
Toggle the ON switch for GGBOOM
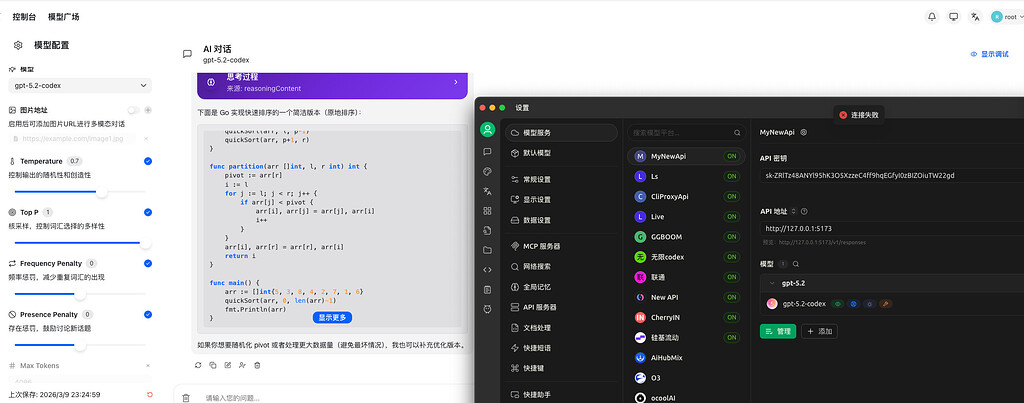(731, 236)
